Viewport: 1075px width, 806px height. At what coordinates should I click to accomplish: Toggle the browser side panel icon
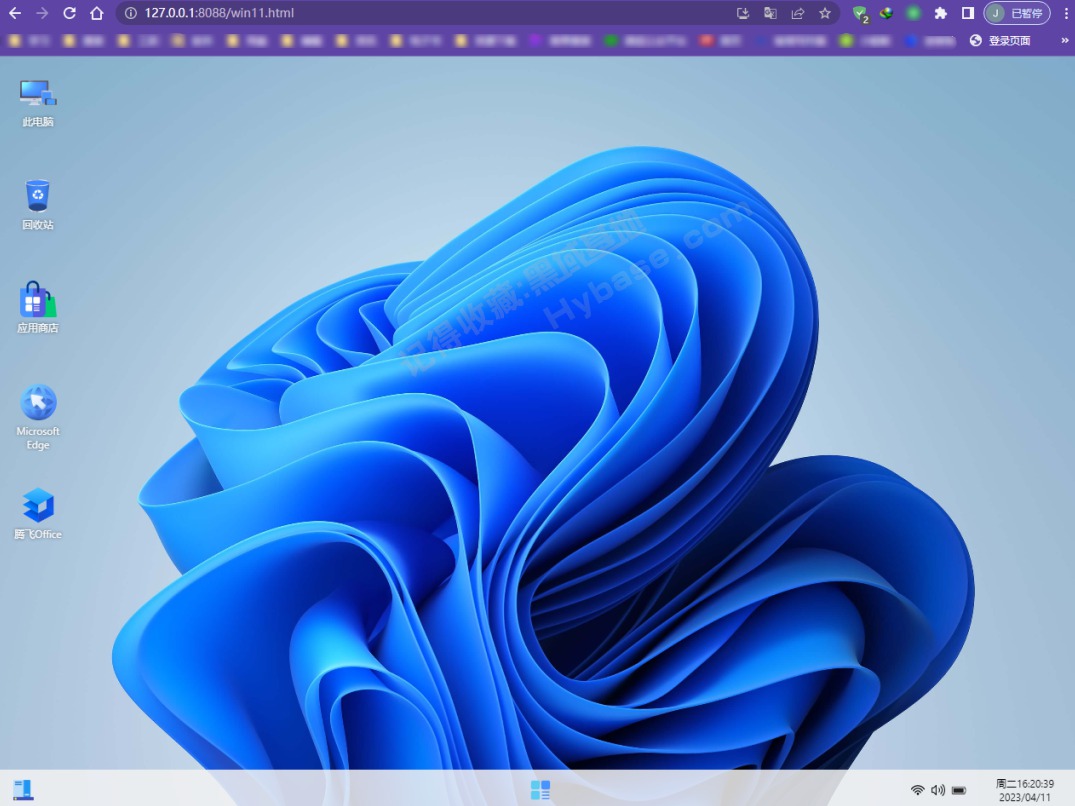tap(967, 13)
